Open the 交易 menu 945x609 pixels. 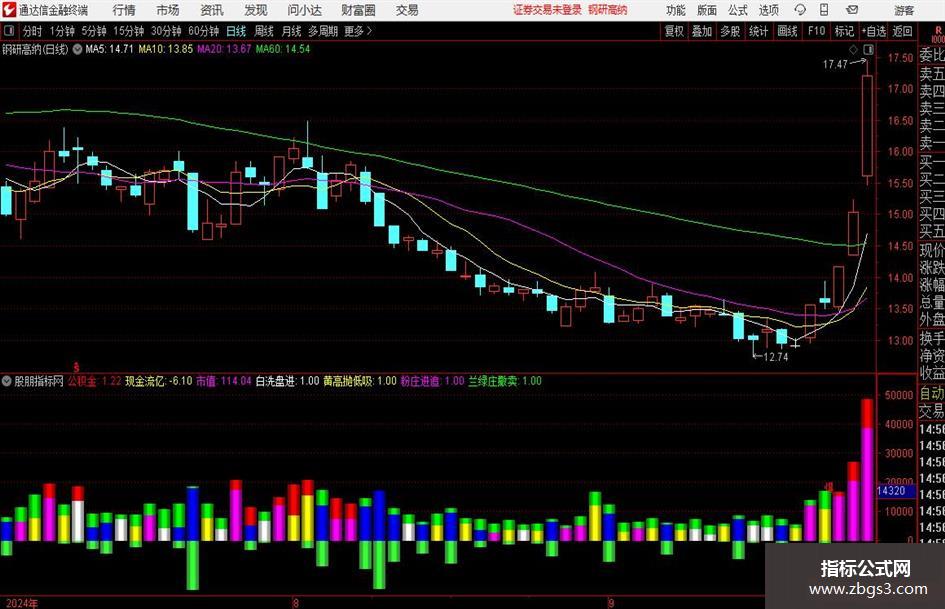pos(407,10)
